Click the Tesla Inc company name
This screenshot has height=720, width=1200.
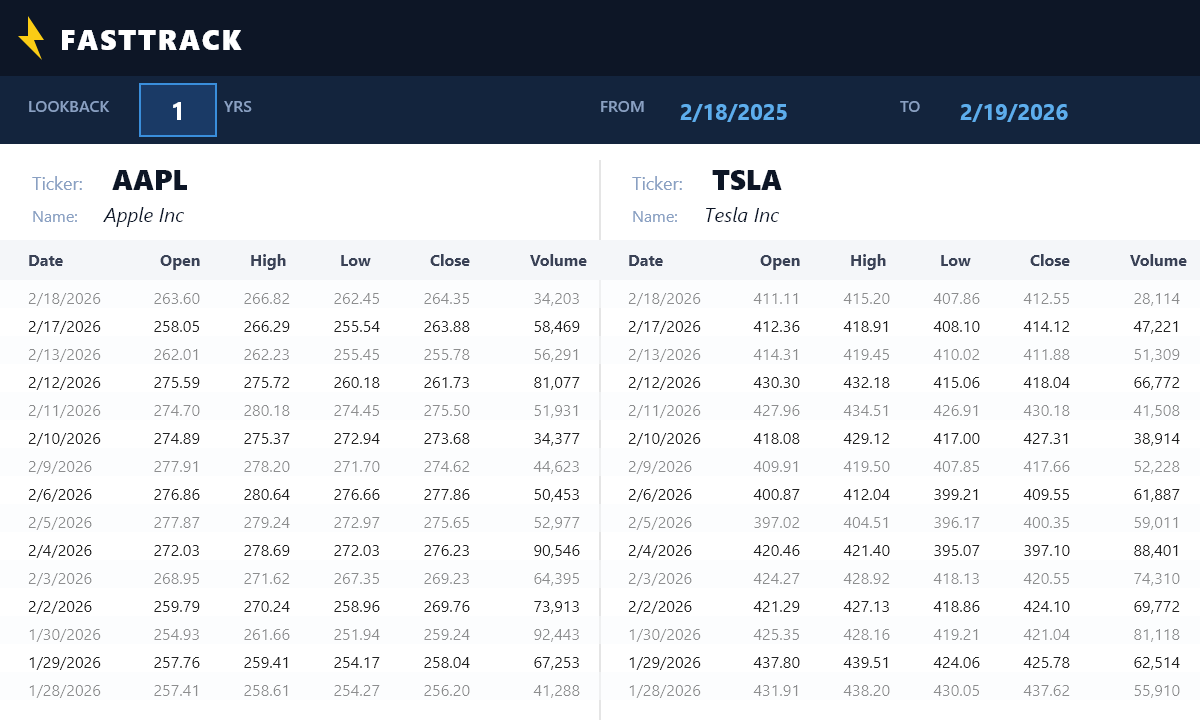tap(741, 216)
